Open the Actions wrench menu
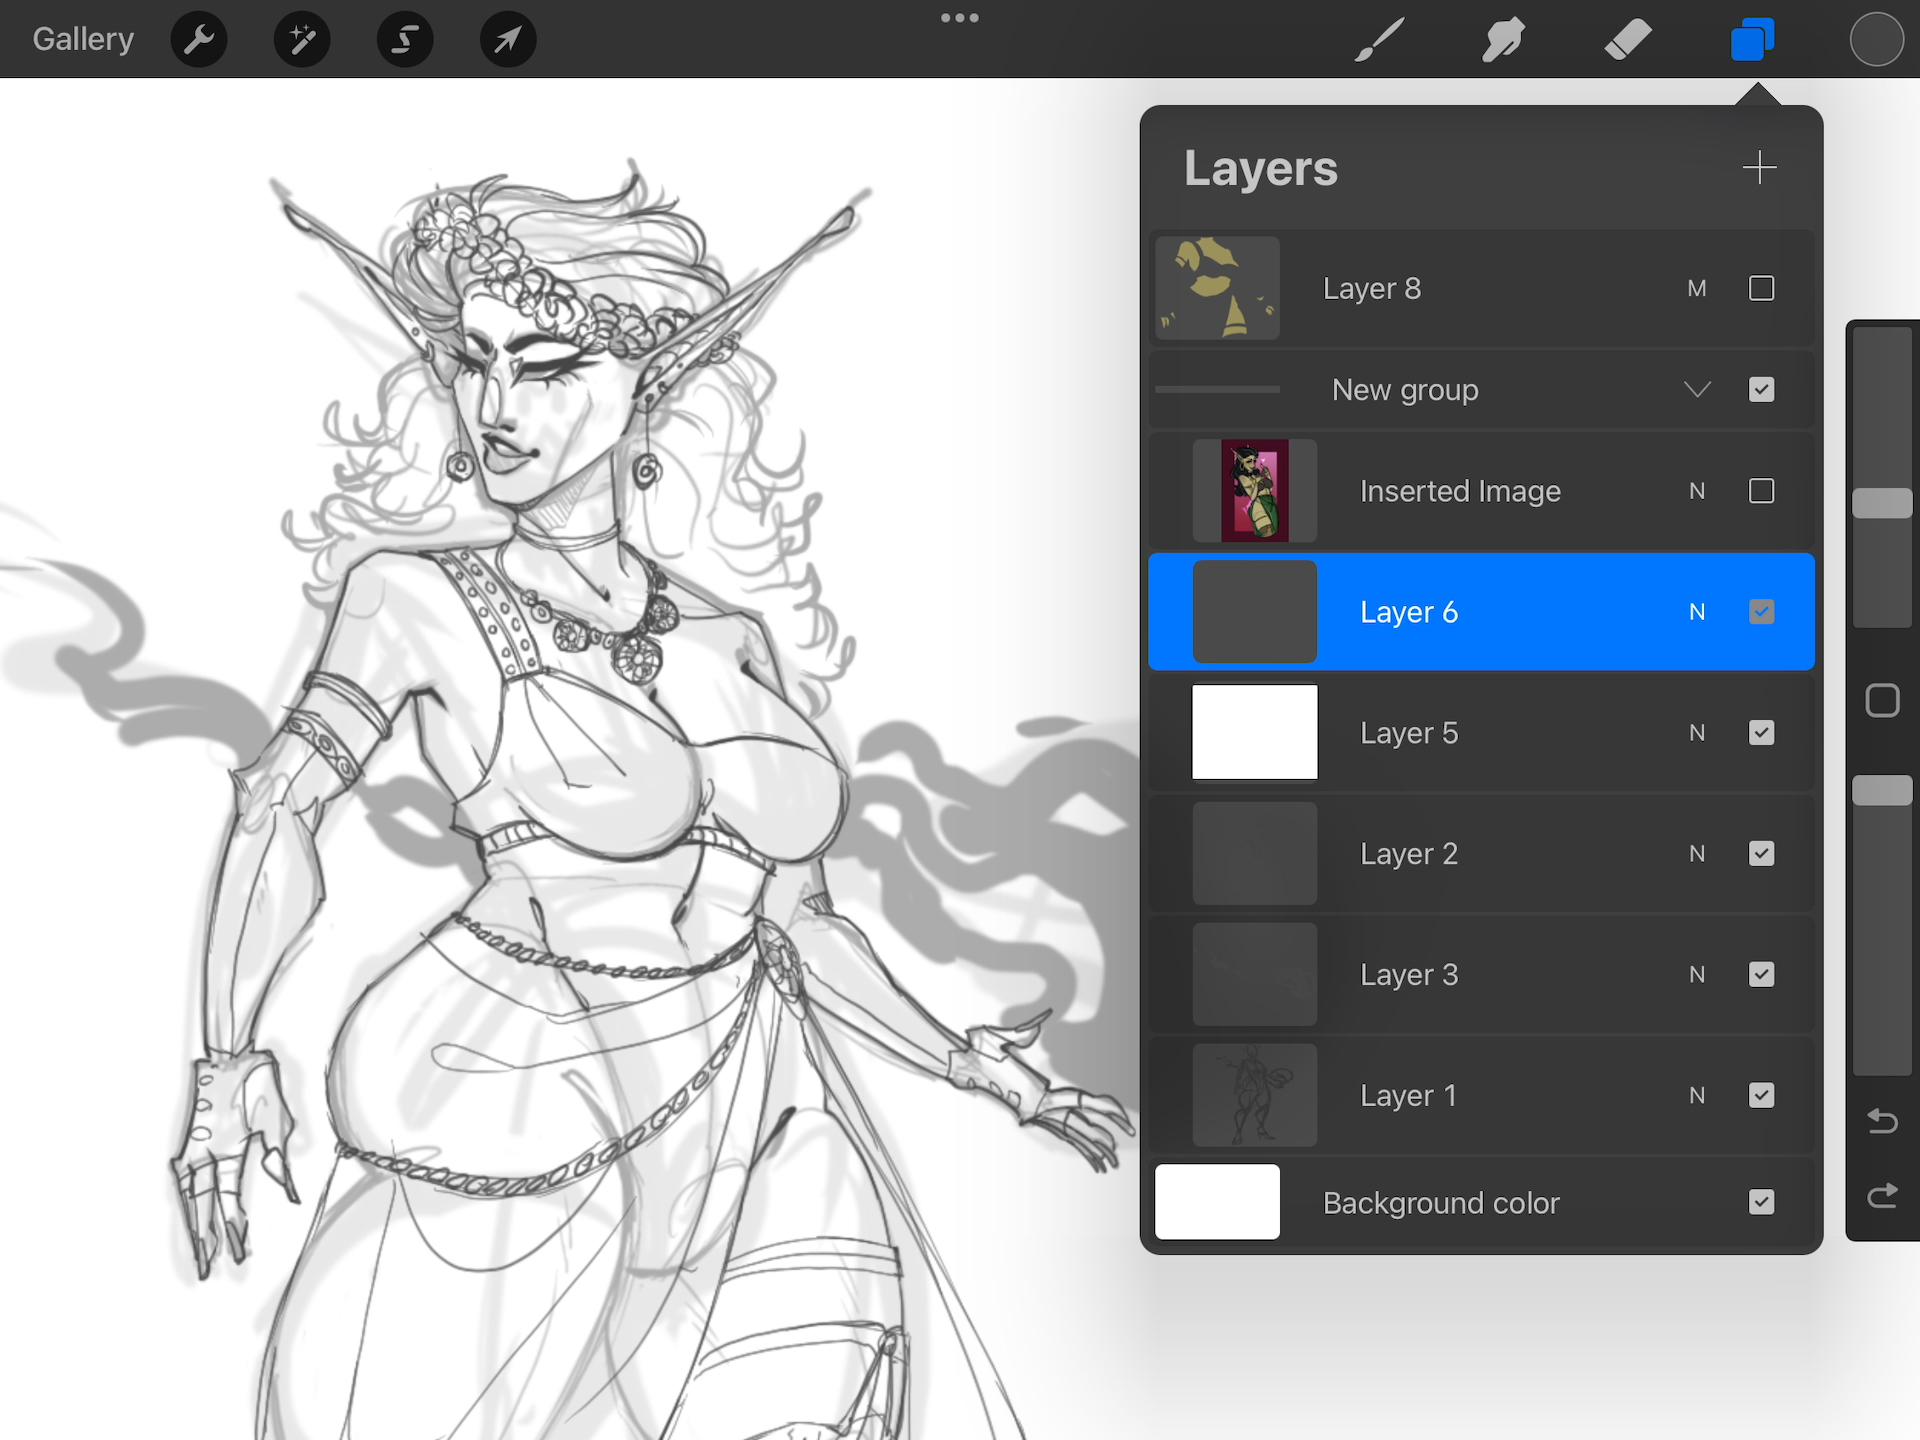The width and height of the screenshot is (1920, 1440). pos(199,40)
